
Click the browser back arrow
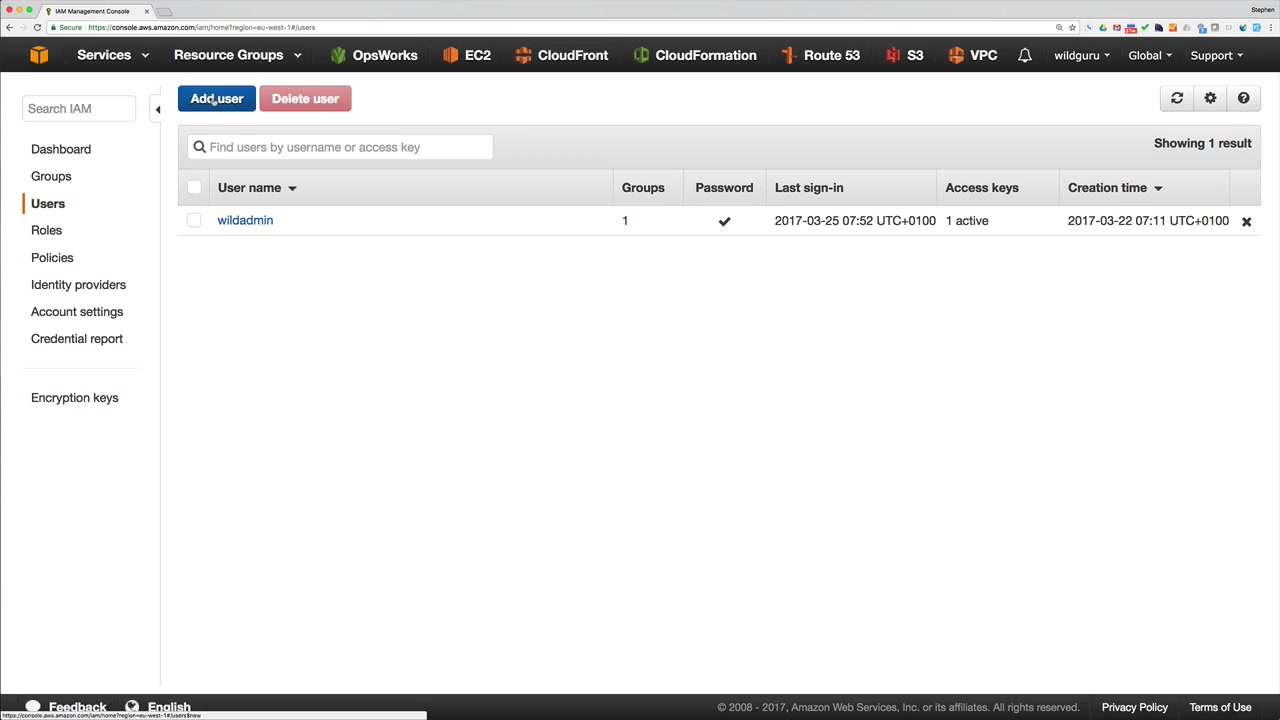pos(9,27)
